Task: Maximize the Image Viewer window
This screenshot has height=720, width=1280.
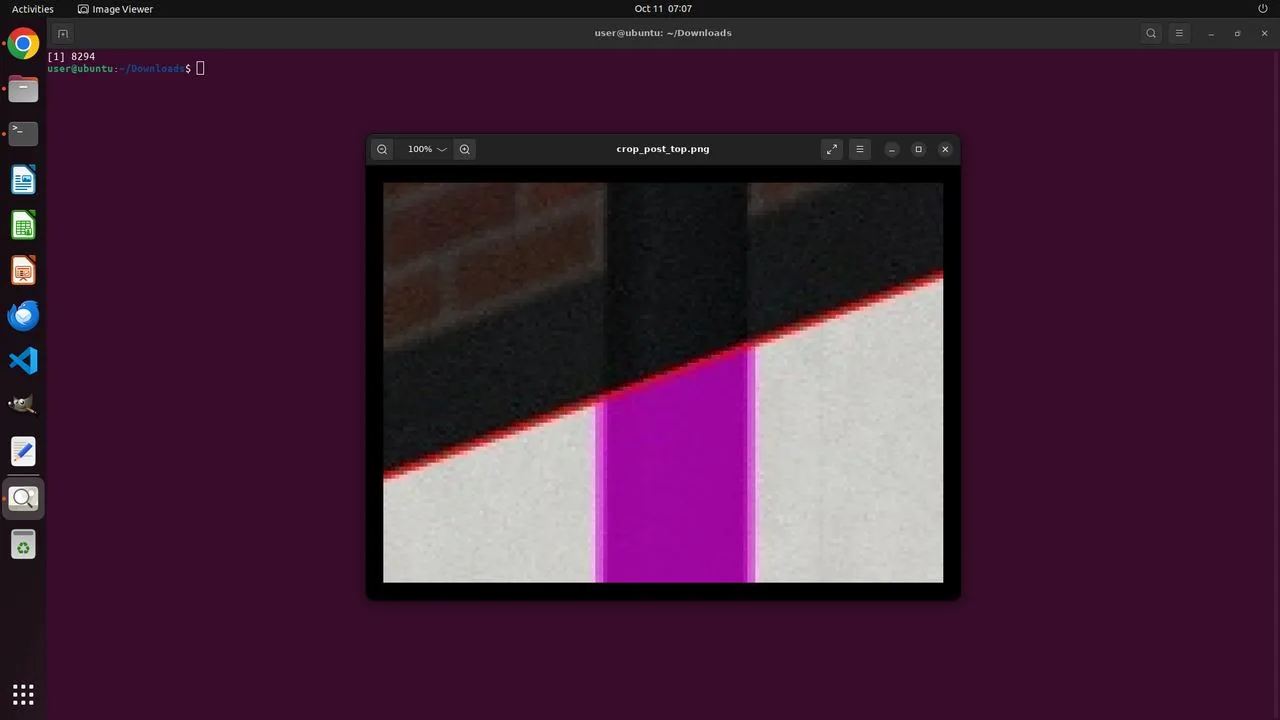Action: pos(919,149)
